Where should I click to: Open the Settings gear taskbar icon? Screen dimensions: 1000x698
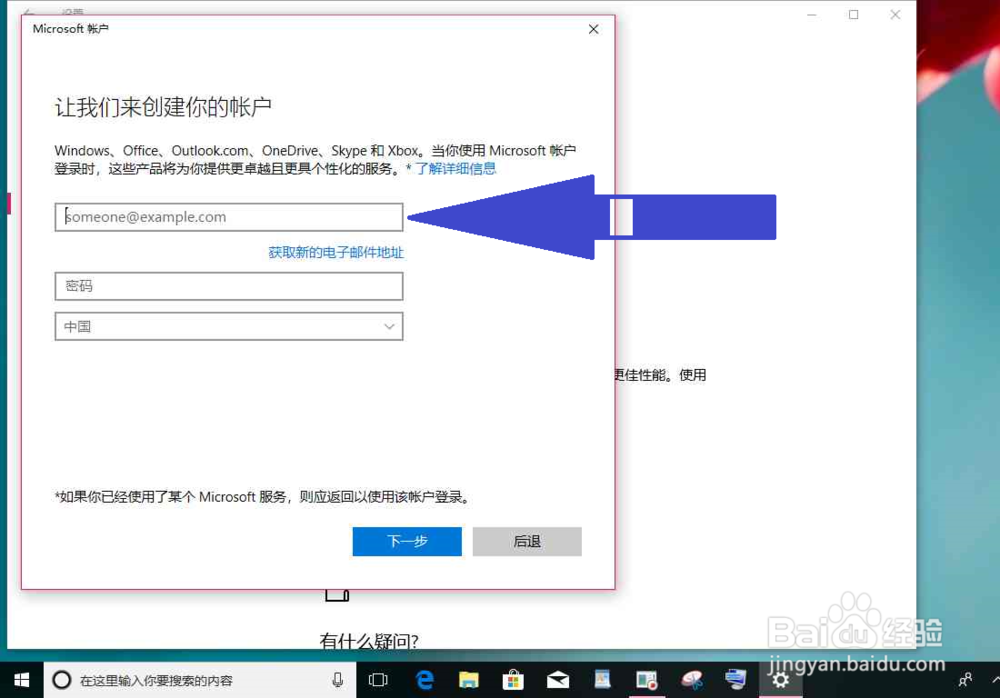(780, 680)
